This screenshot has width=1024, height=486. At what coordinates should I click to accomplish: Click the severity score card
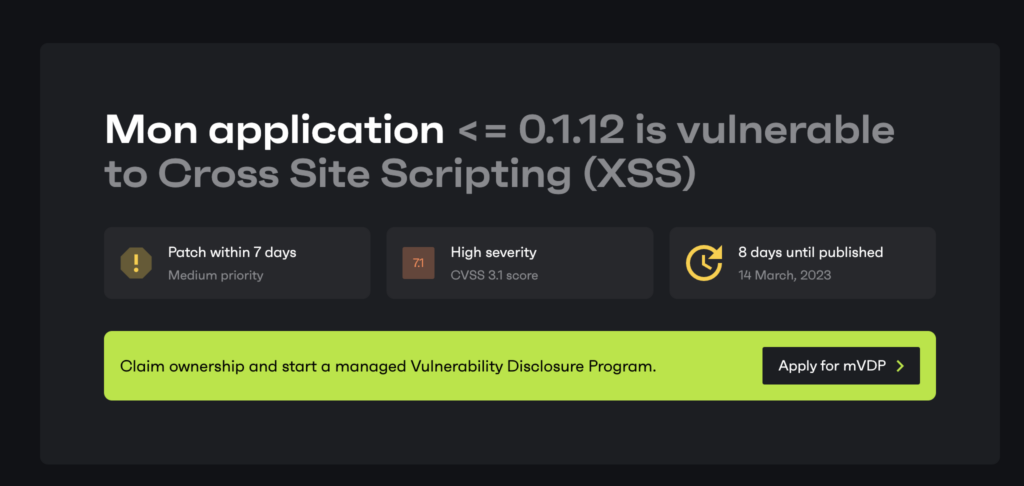tap(520, 263)
